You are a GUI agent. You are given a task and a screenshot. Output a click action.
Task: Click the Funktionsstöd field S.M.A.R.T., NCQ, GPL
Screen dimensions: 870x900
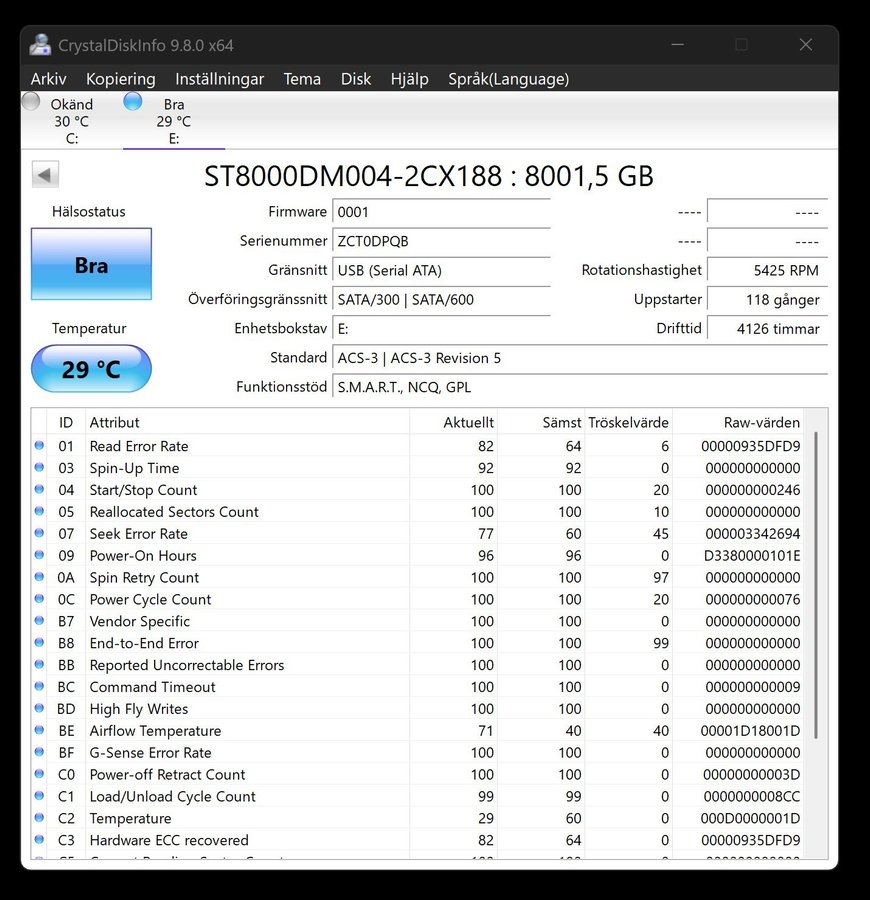coord(580,387)
